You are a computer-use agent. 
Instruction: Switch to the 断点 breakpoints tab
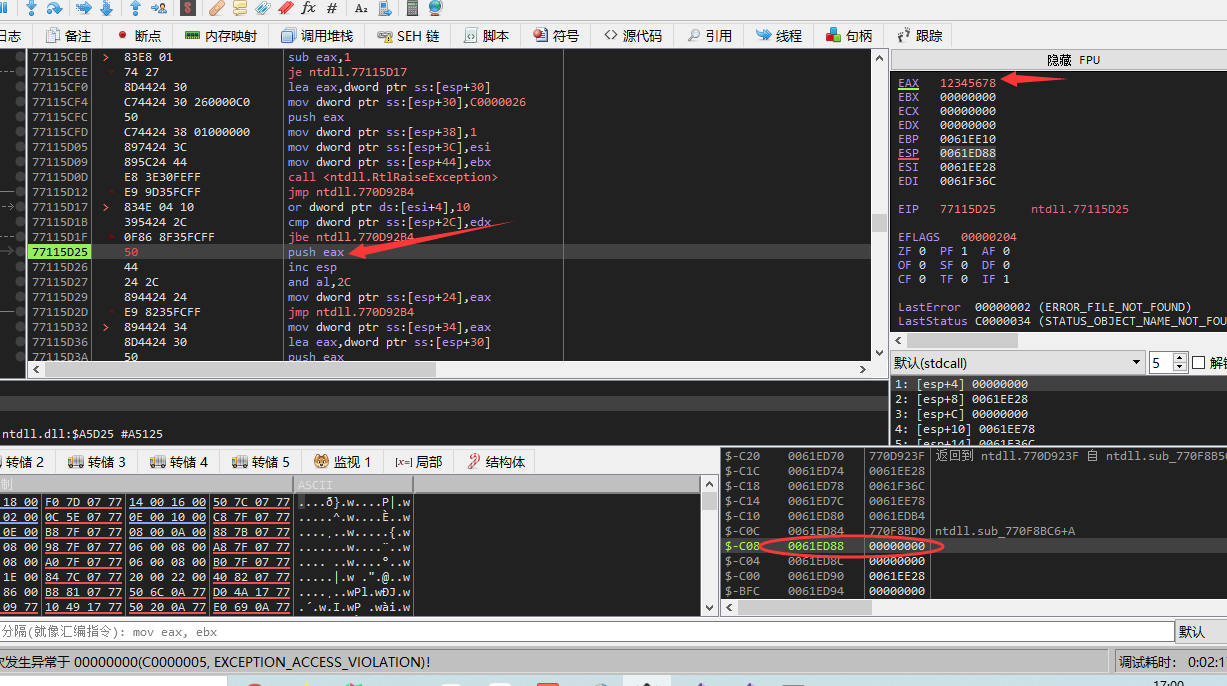click(x=138, y=35)
